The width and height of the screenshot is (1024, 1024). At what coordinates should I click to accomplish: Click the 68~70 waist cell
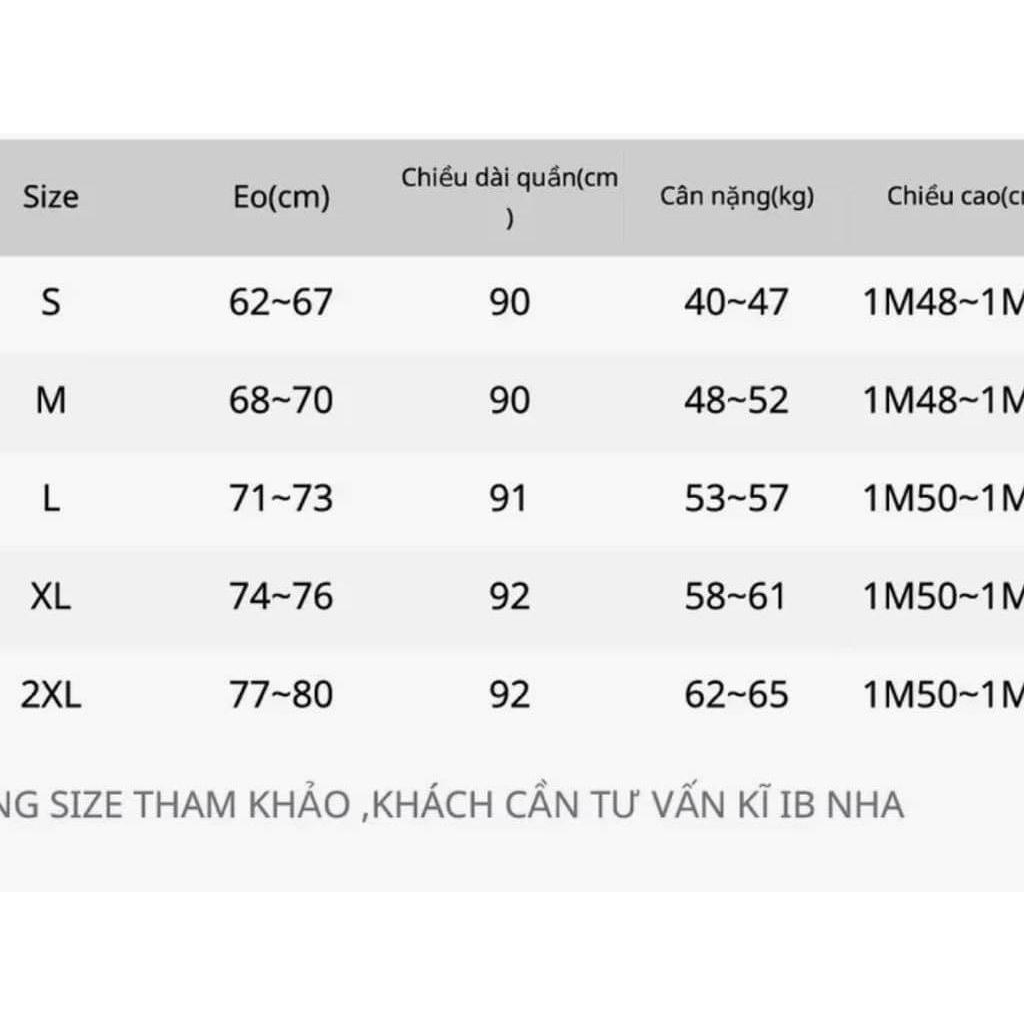(x=281, y=401)
